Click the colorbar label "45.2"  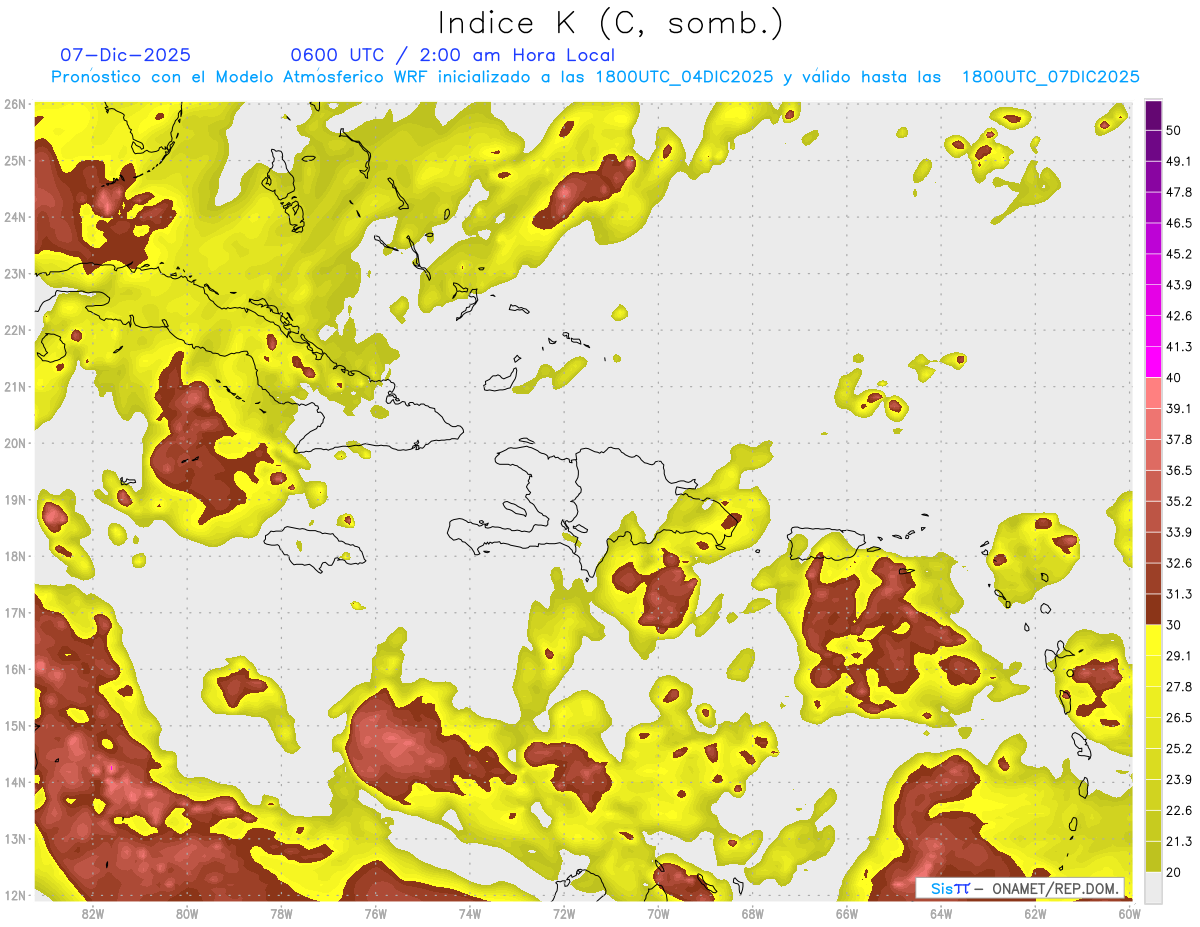pos(1178,254)
